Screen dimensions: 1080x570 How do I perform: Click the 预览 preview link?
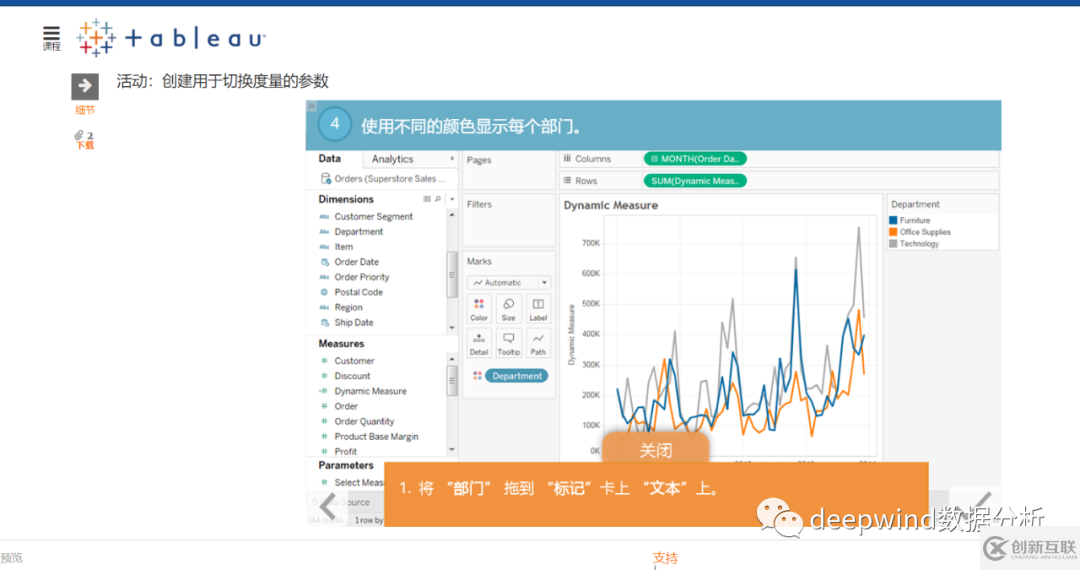tap(12, 558)
